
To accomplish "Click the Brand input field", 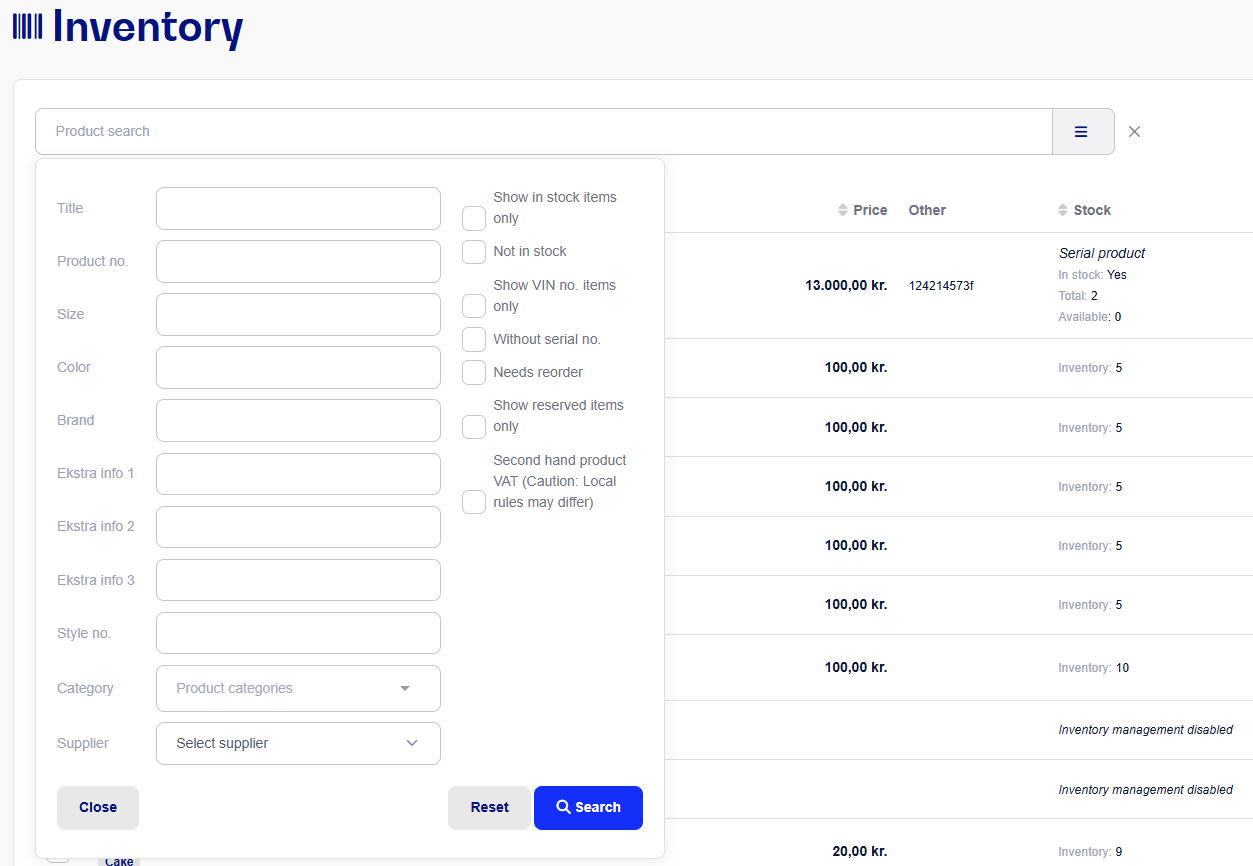I will pos(298,420).
